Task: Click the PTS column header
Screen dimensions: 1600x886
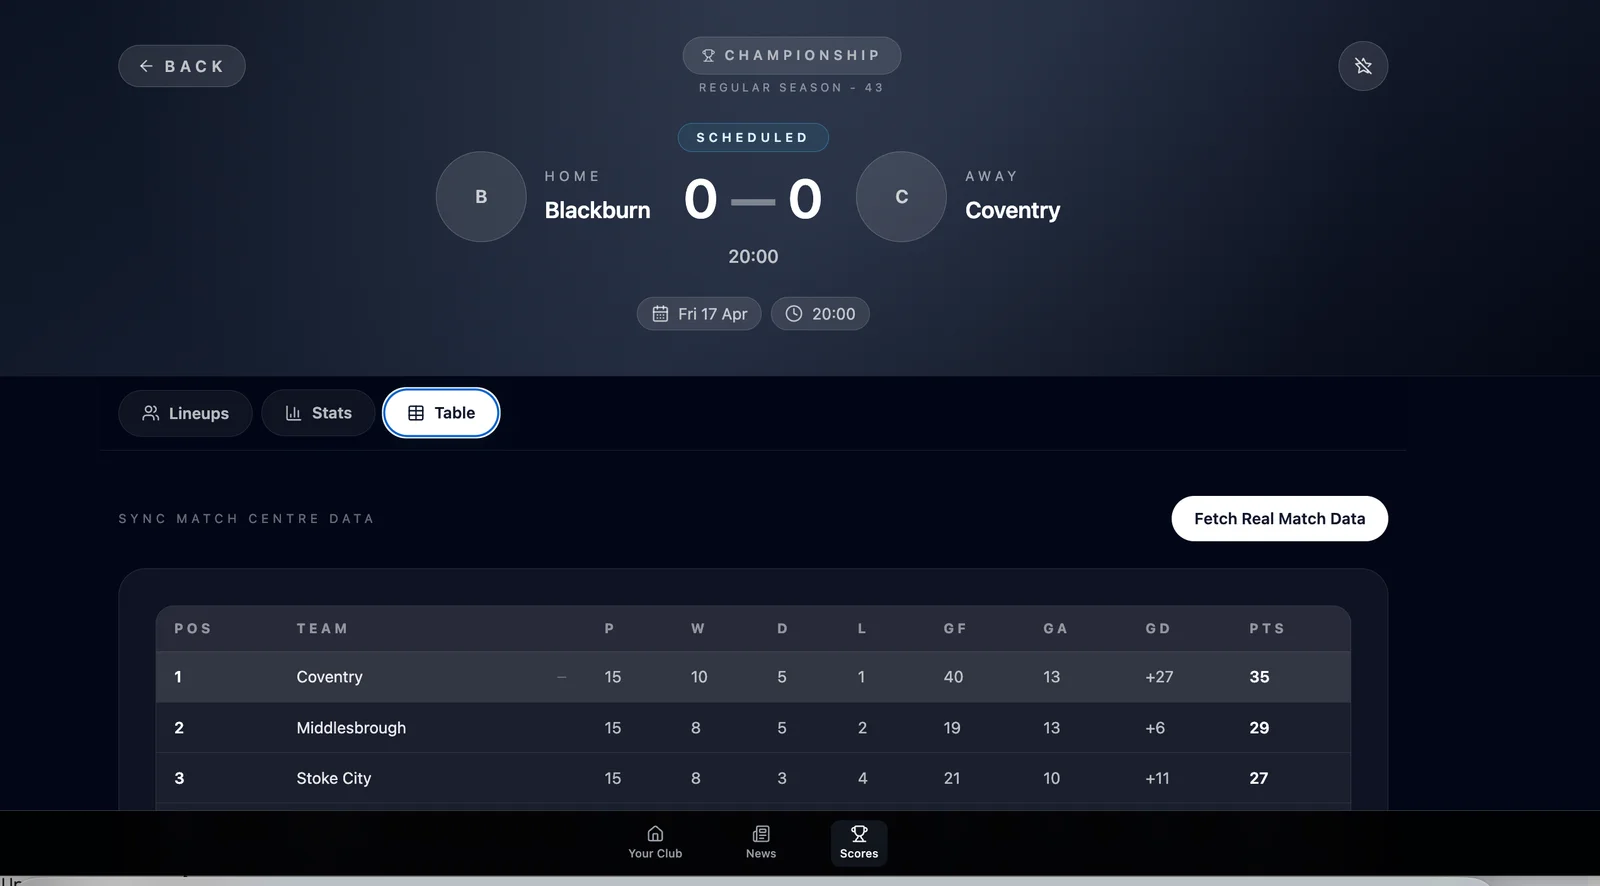Action: pos(1266,629)
